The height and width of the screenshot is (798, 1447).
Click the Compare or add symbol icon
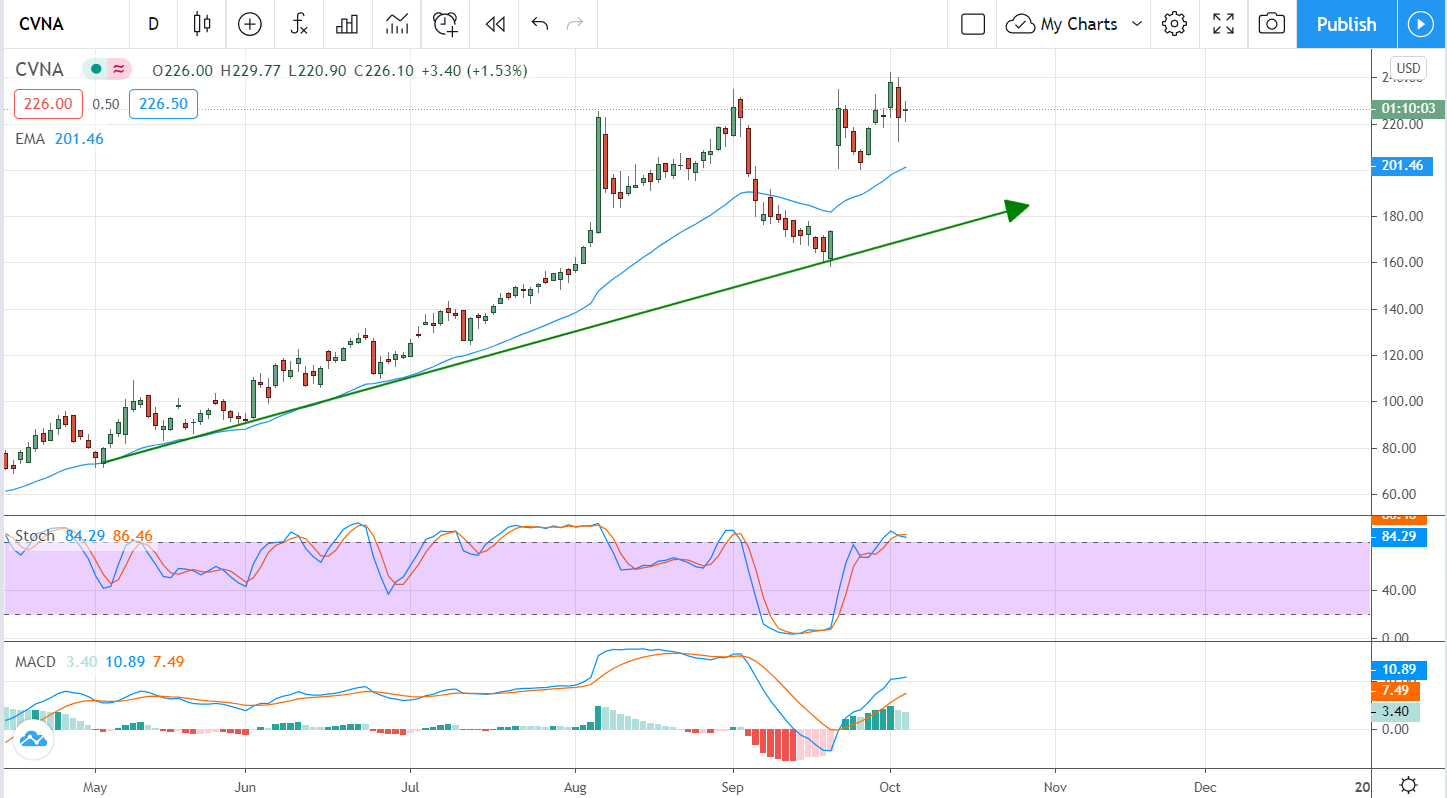(250, 24)
